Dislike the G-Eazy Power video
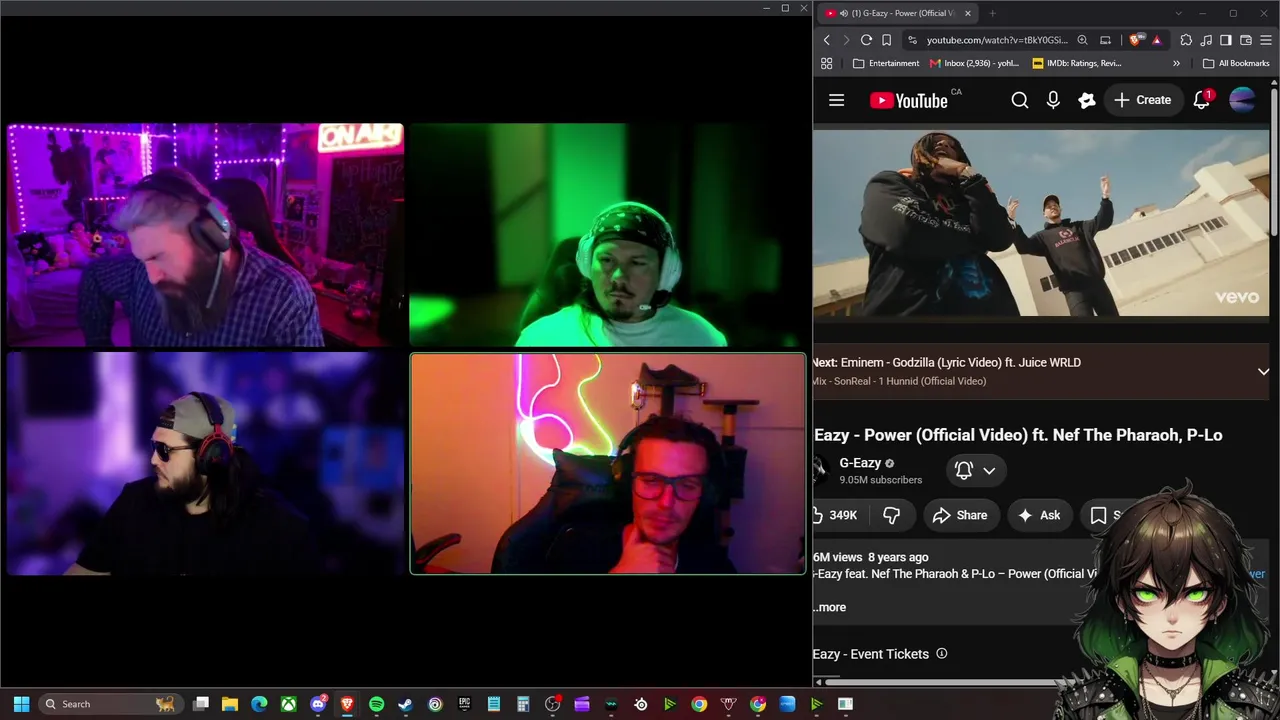 891,515
